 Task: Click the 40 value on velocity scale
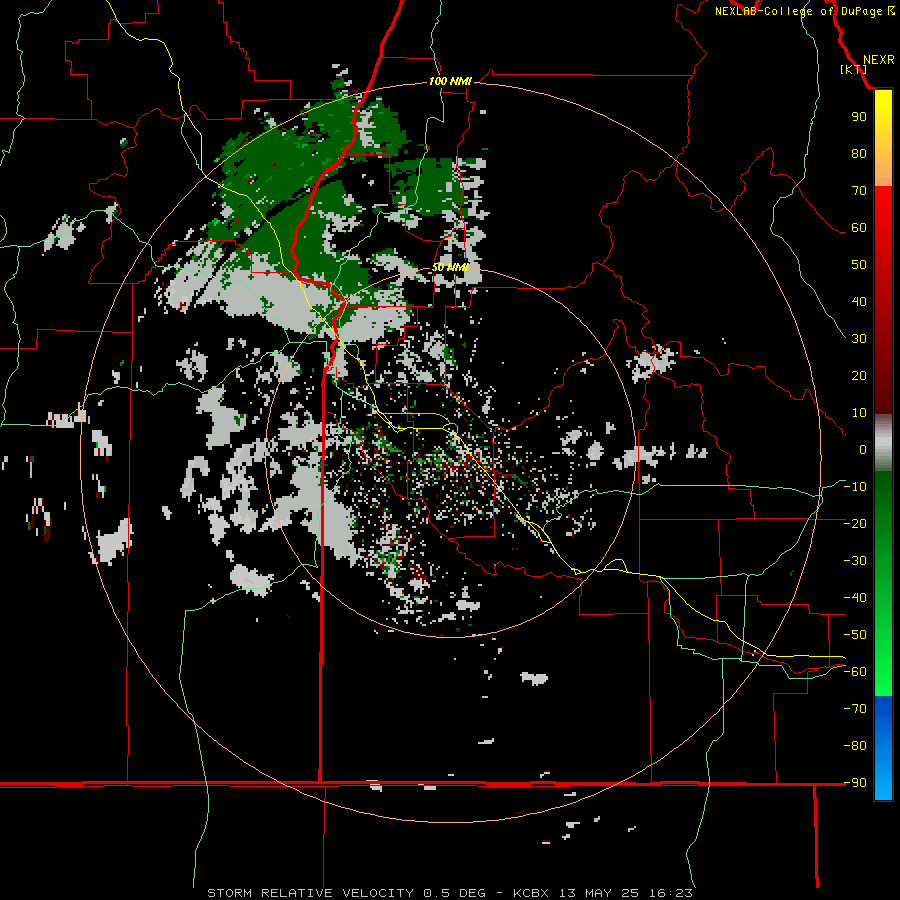pyautogui.click(x=859, y=301)
